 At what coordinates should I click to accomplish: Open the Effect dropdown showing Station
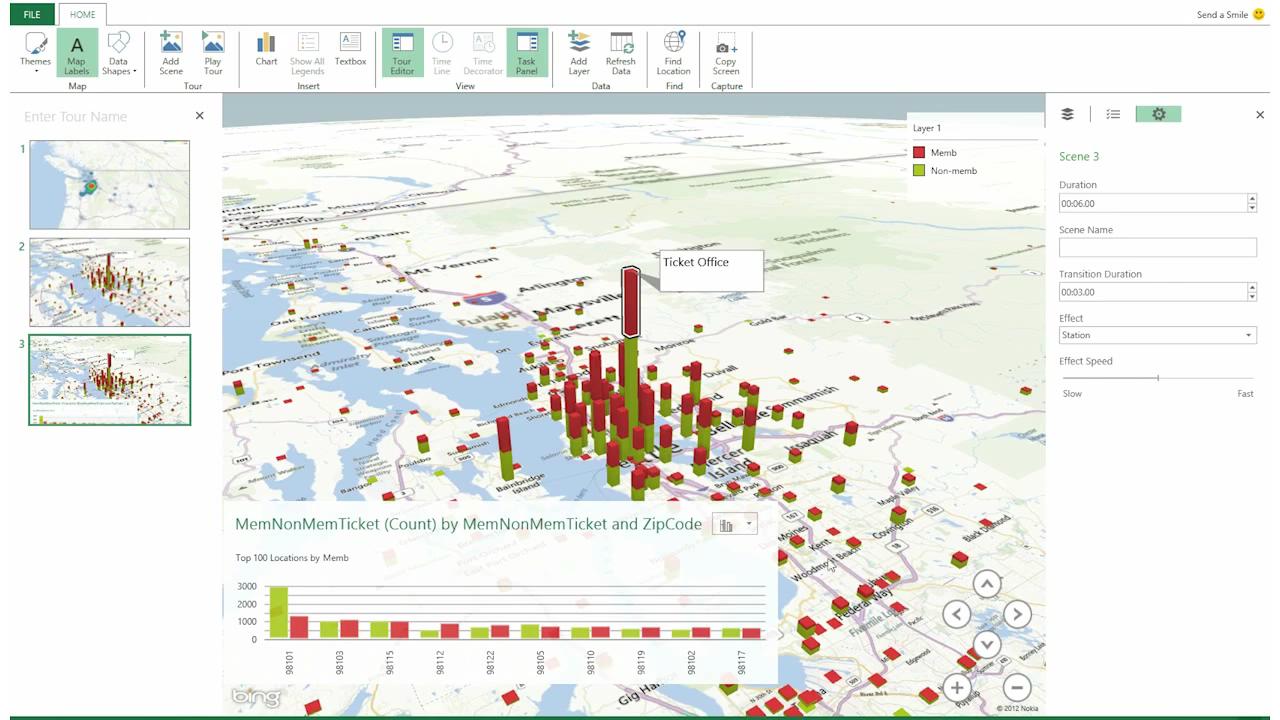click(x=1158, y=335)
